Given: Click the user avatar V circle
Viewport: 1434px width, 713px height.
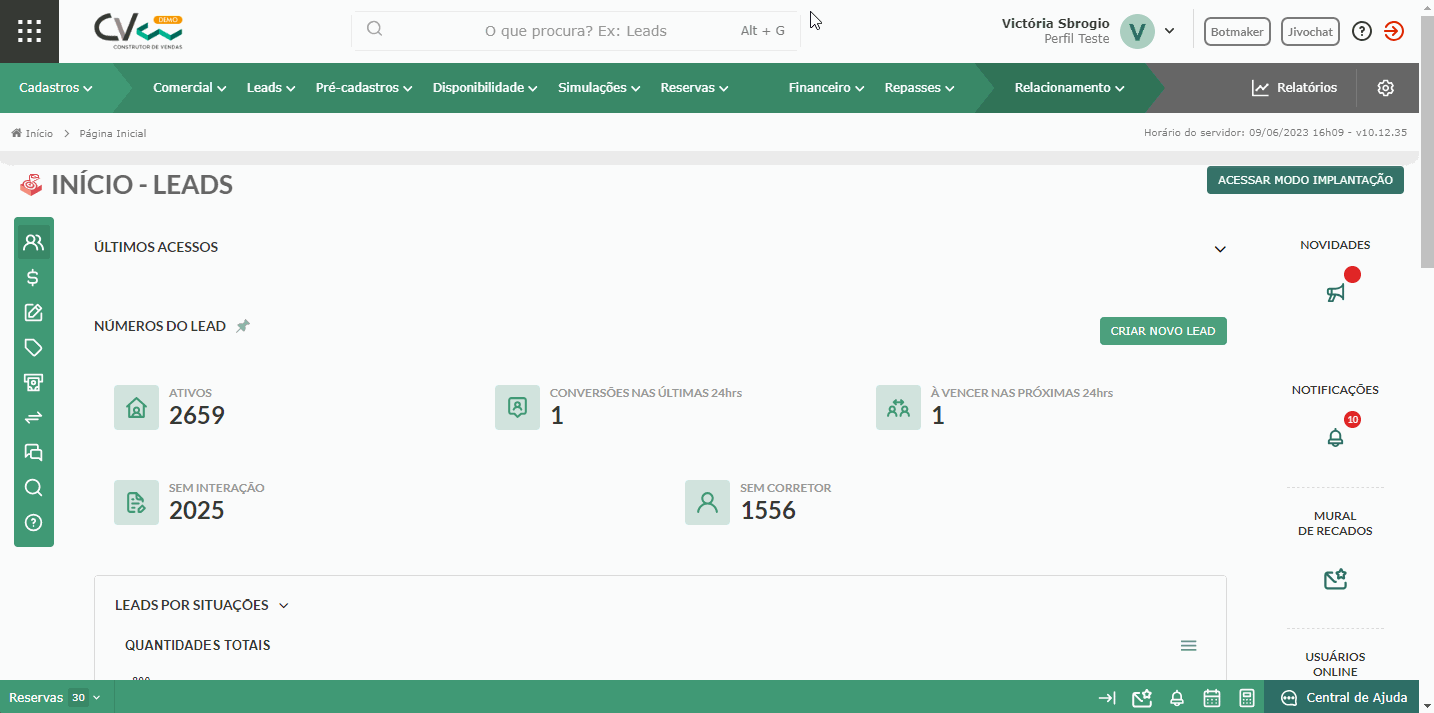Looking at the screenshot, I should (x=1137, y=31).
